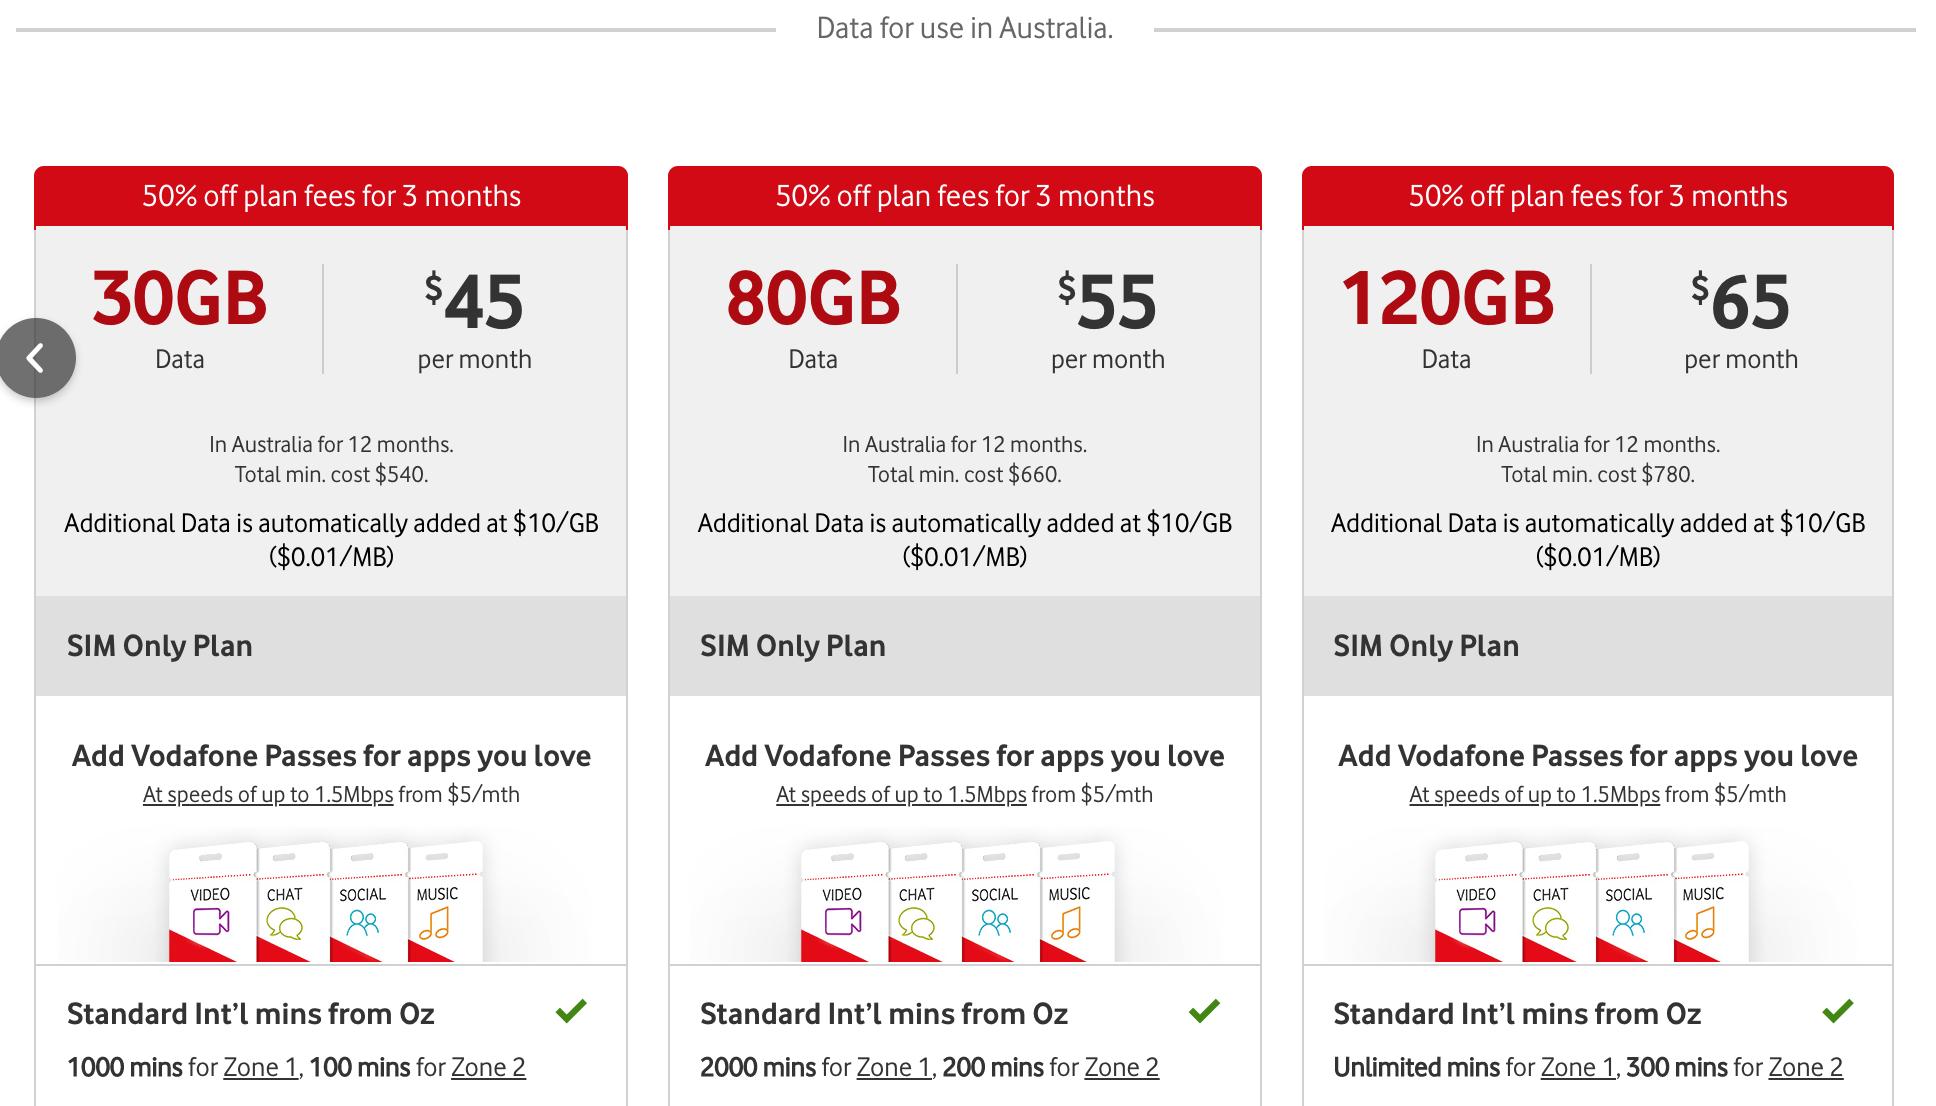Select the Music pass icon on 80GB plan
1936x1106 pixels.
[x=1068, y=920]
